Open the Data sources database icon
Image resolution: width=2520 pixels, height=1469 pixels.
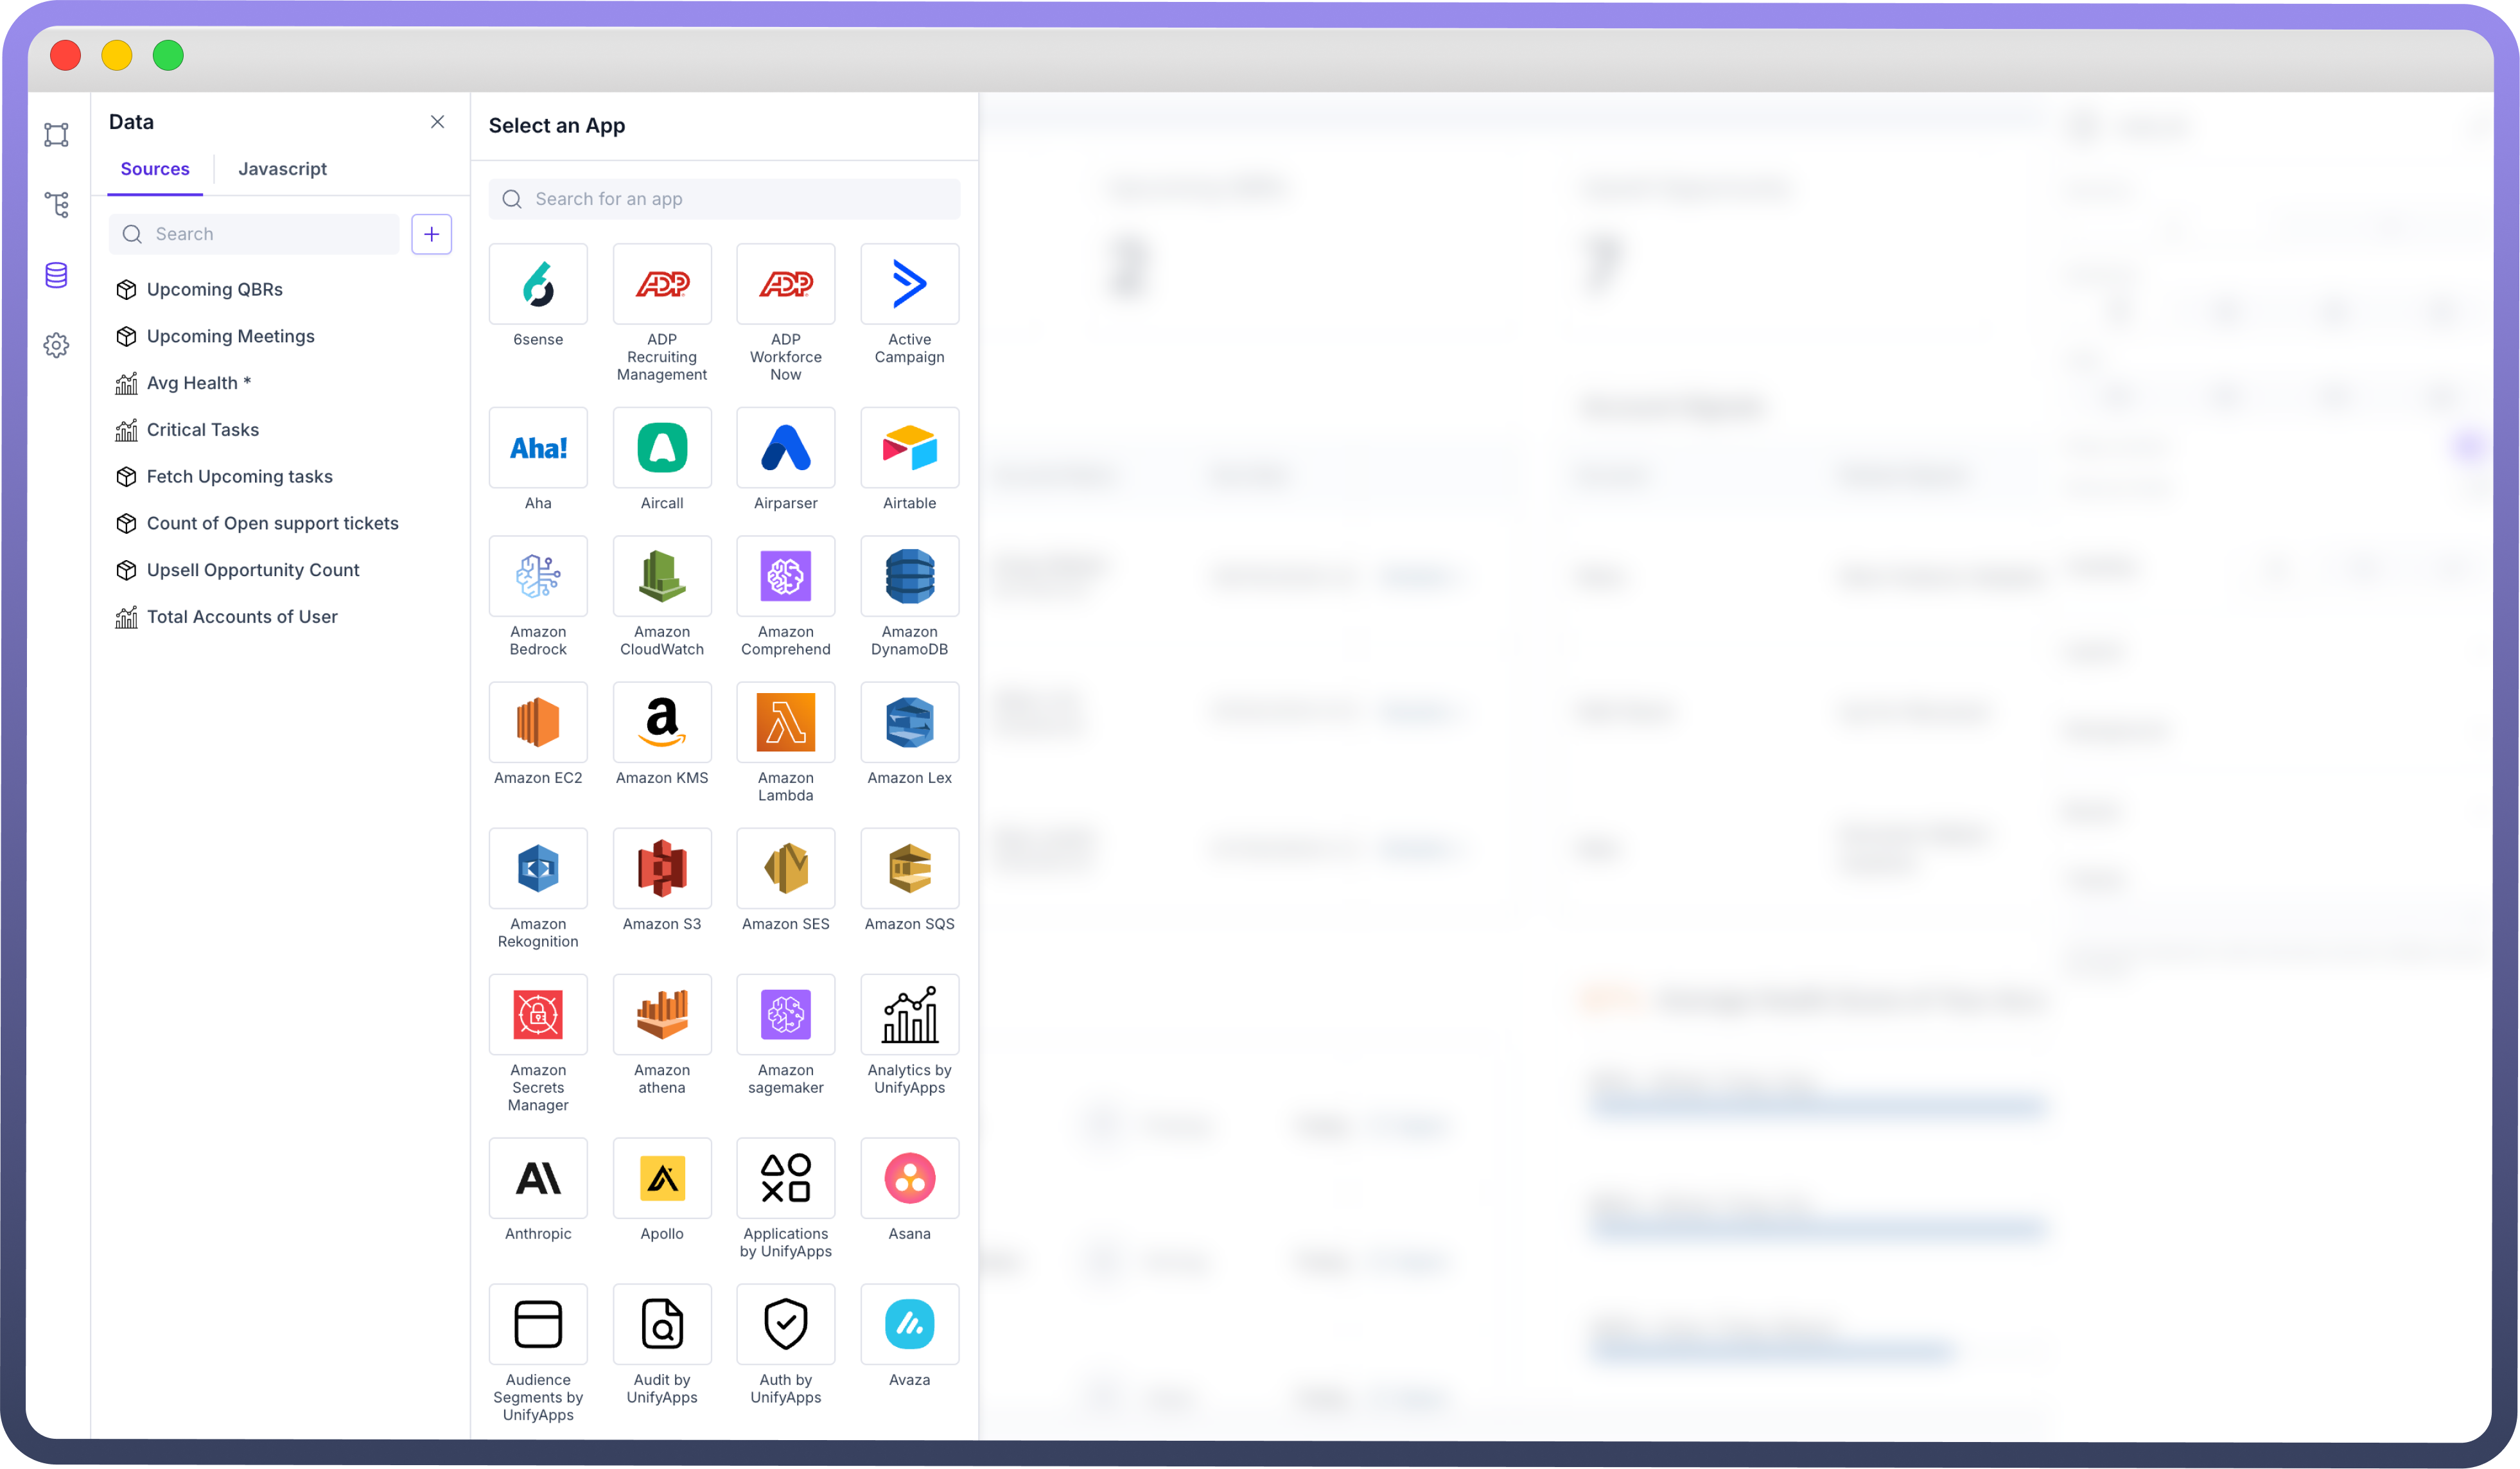tap(56, 275)
